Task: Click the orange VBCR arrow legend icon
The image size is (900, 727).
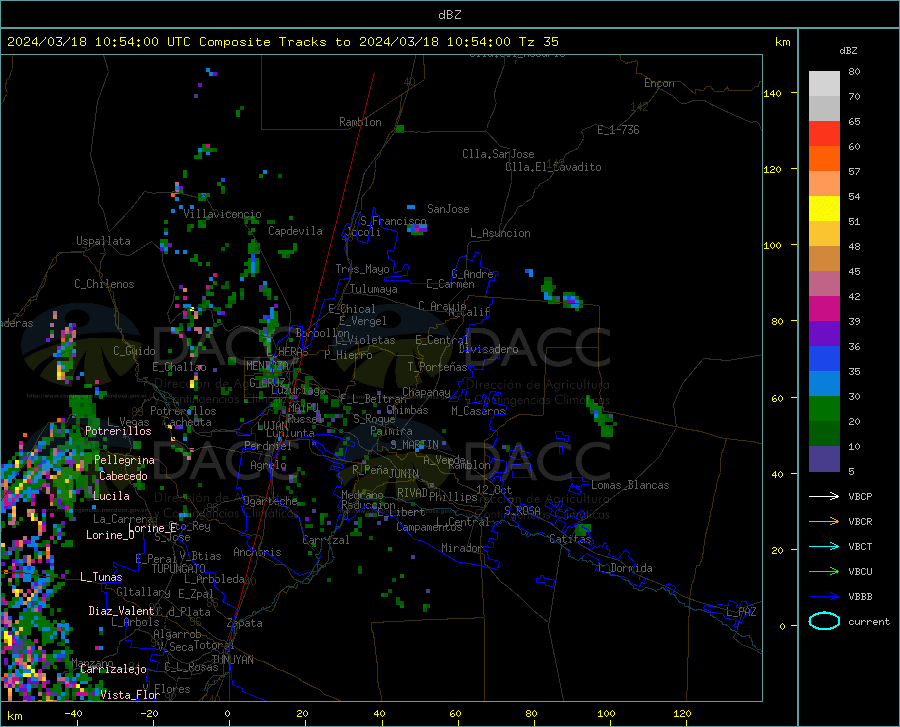Action: tap(824, 522)
